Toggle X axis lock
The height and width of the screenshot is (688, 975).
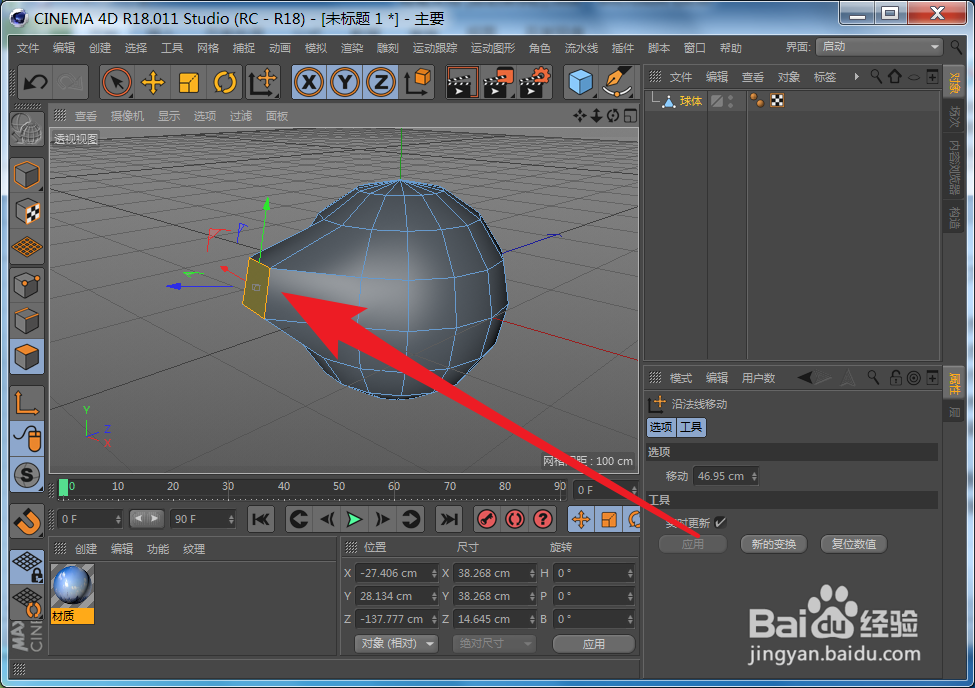pyautogui.click(x=309, y=82)
